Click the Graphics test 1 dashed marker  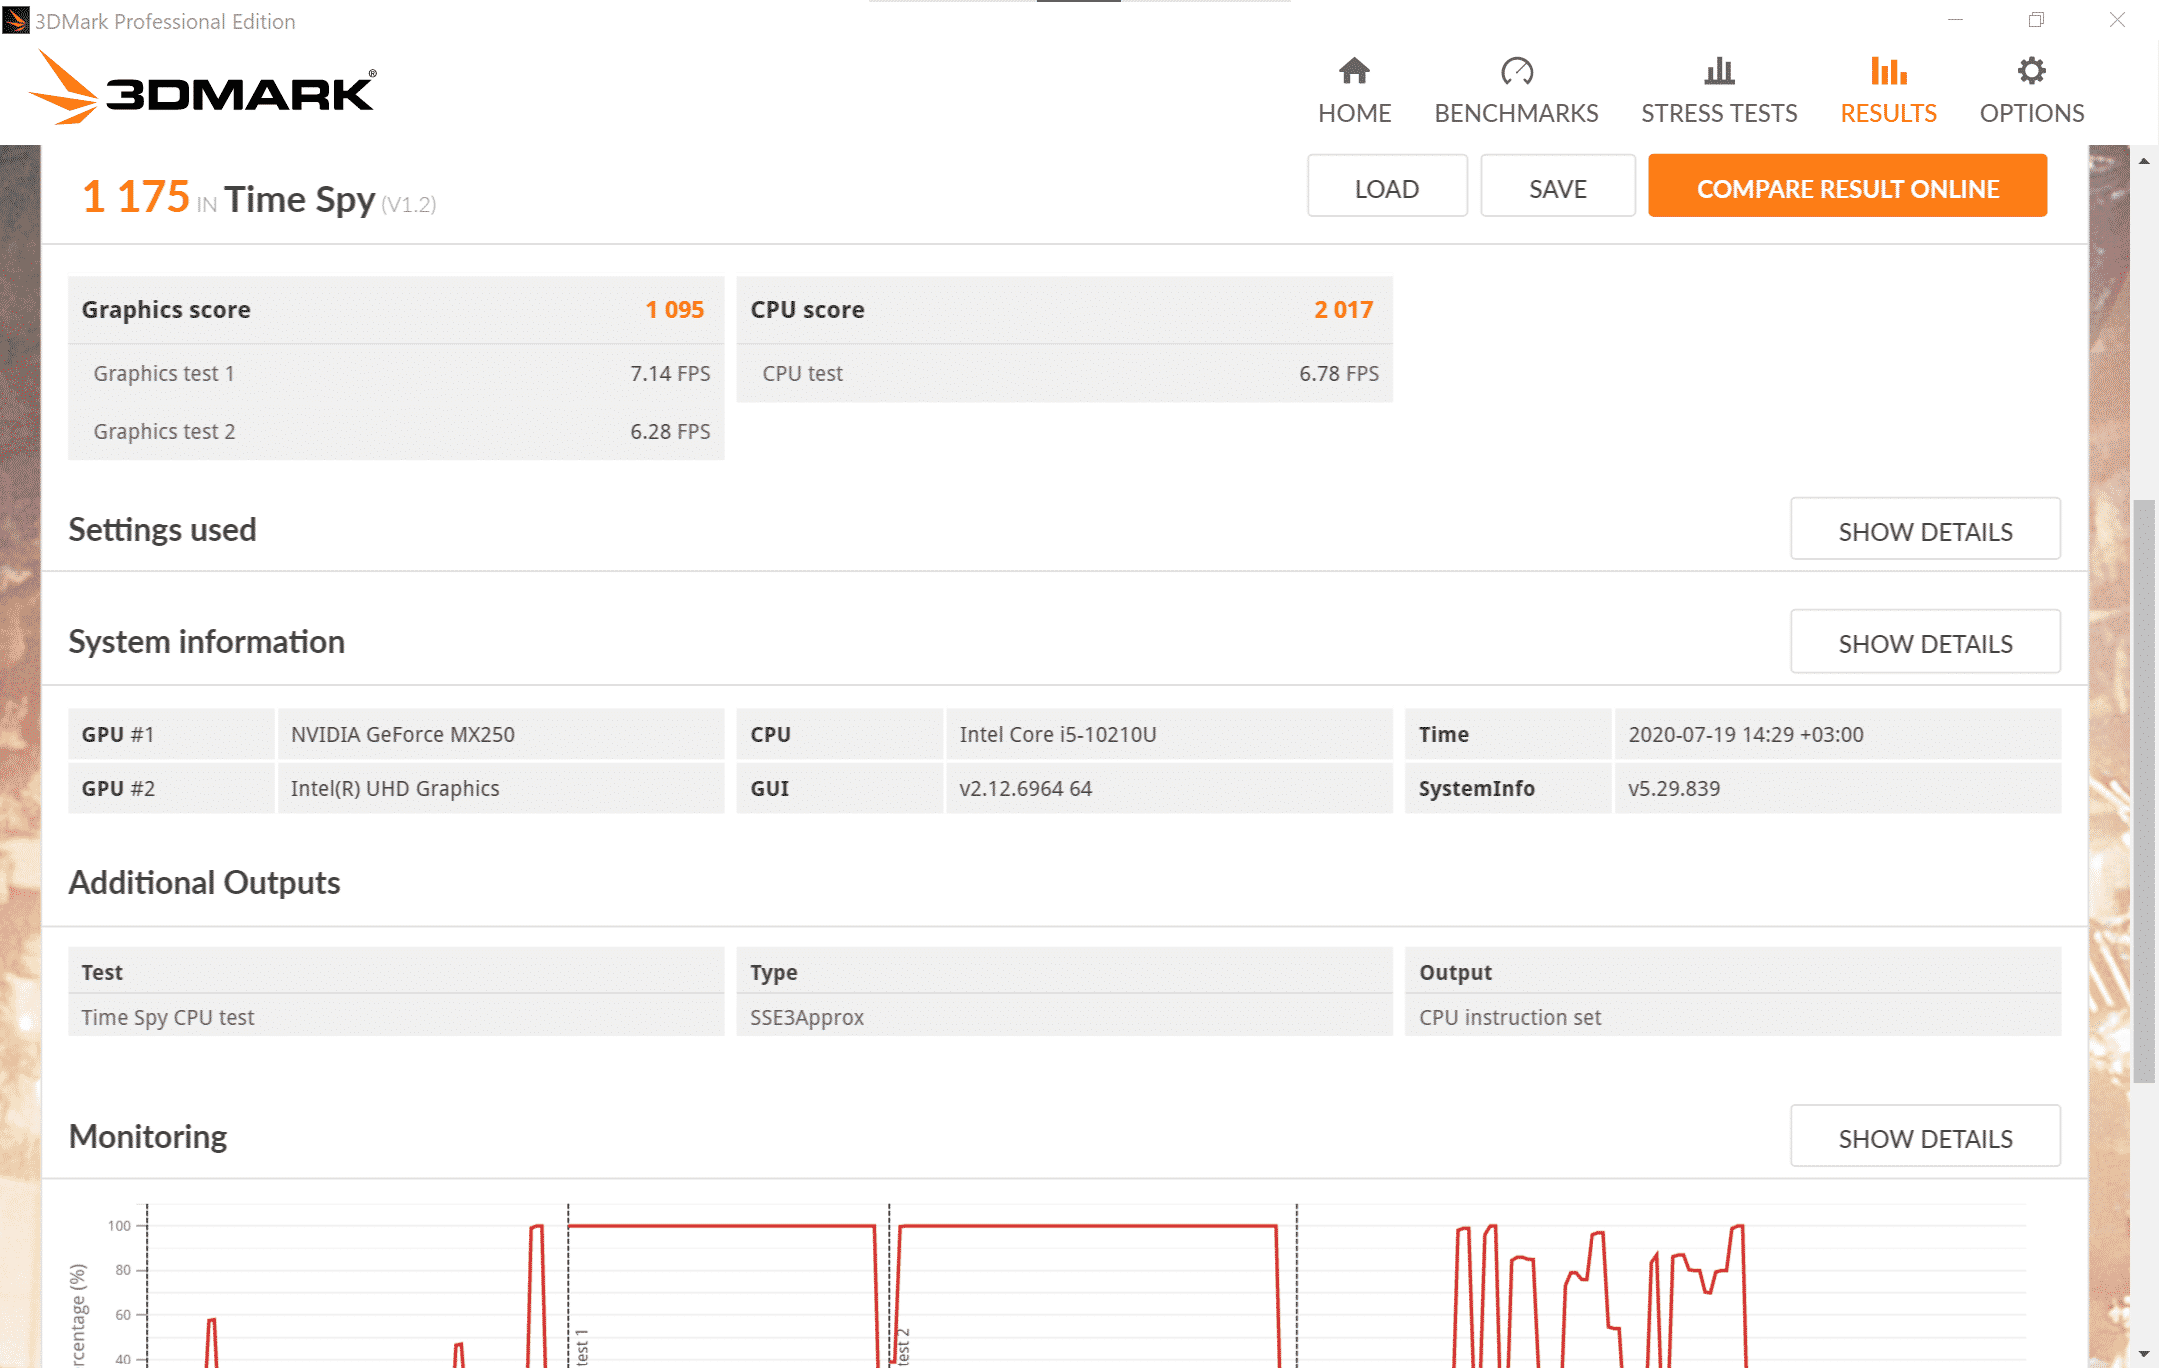click(x=568, y=1290)
